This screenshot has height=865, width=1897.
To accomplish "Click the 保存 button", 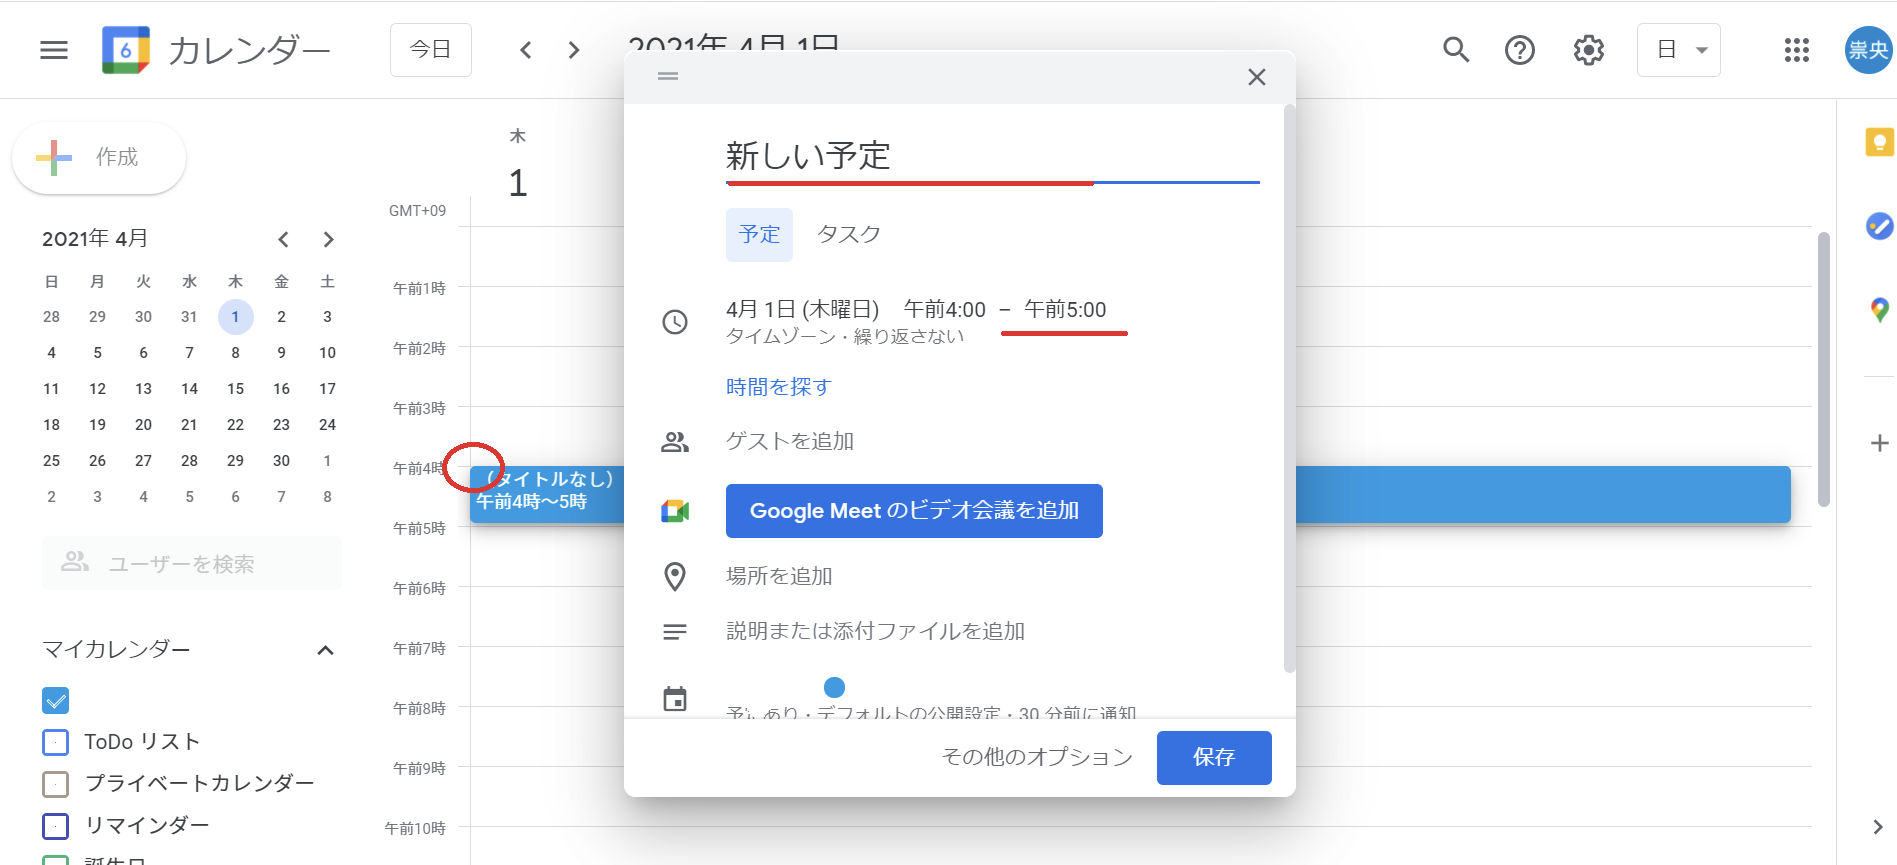I will click(1213, 758).
